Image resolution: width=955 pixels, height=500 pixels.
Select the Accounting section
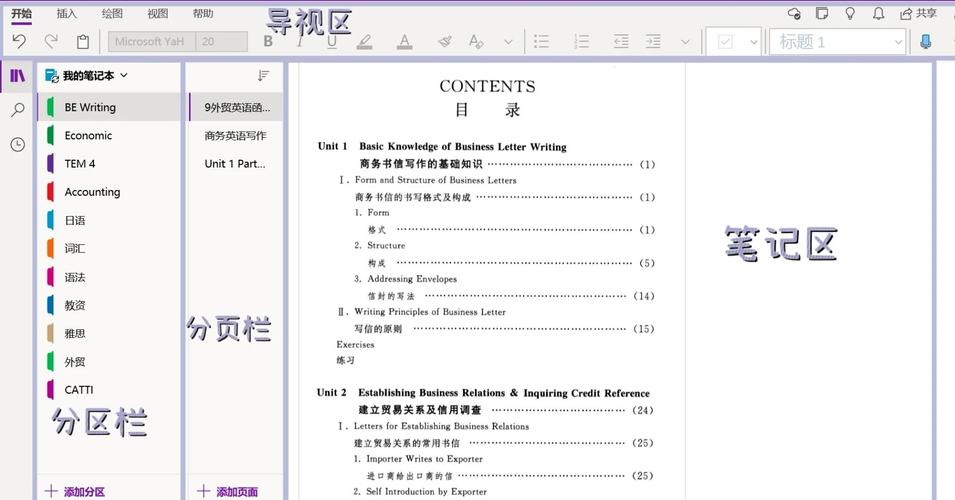[x=109, y=192]
